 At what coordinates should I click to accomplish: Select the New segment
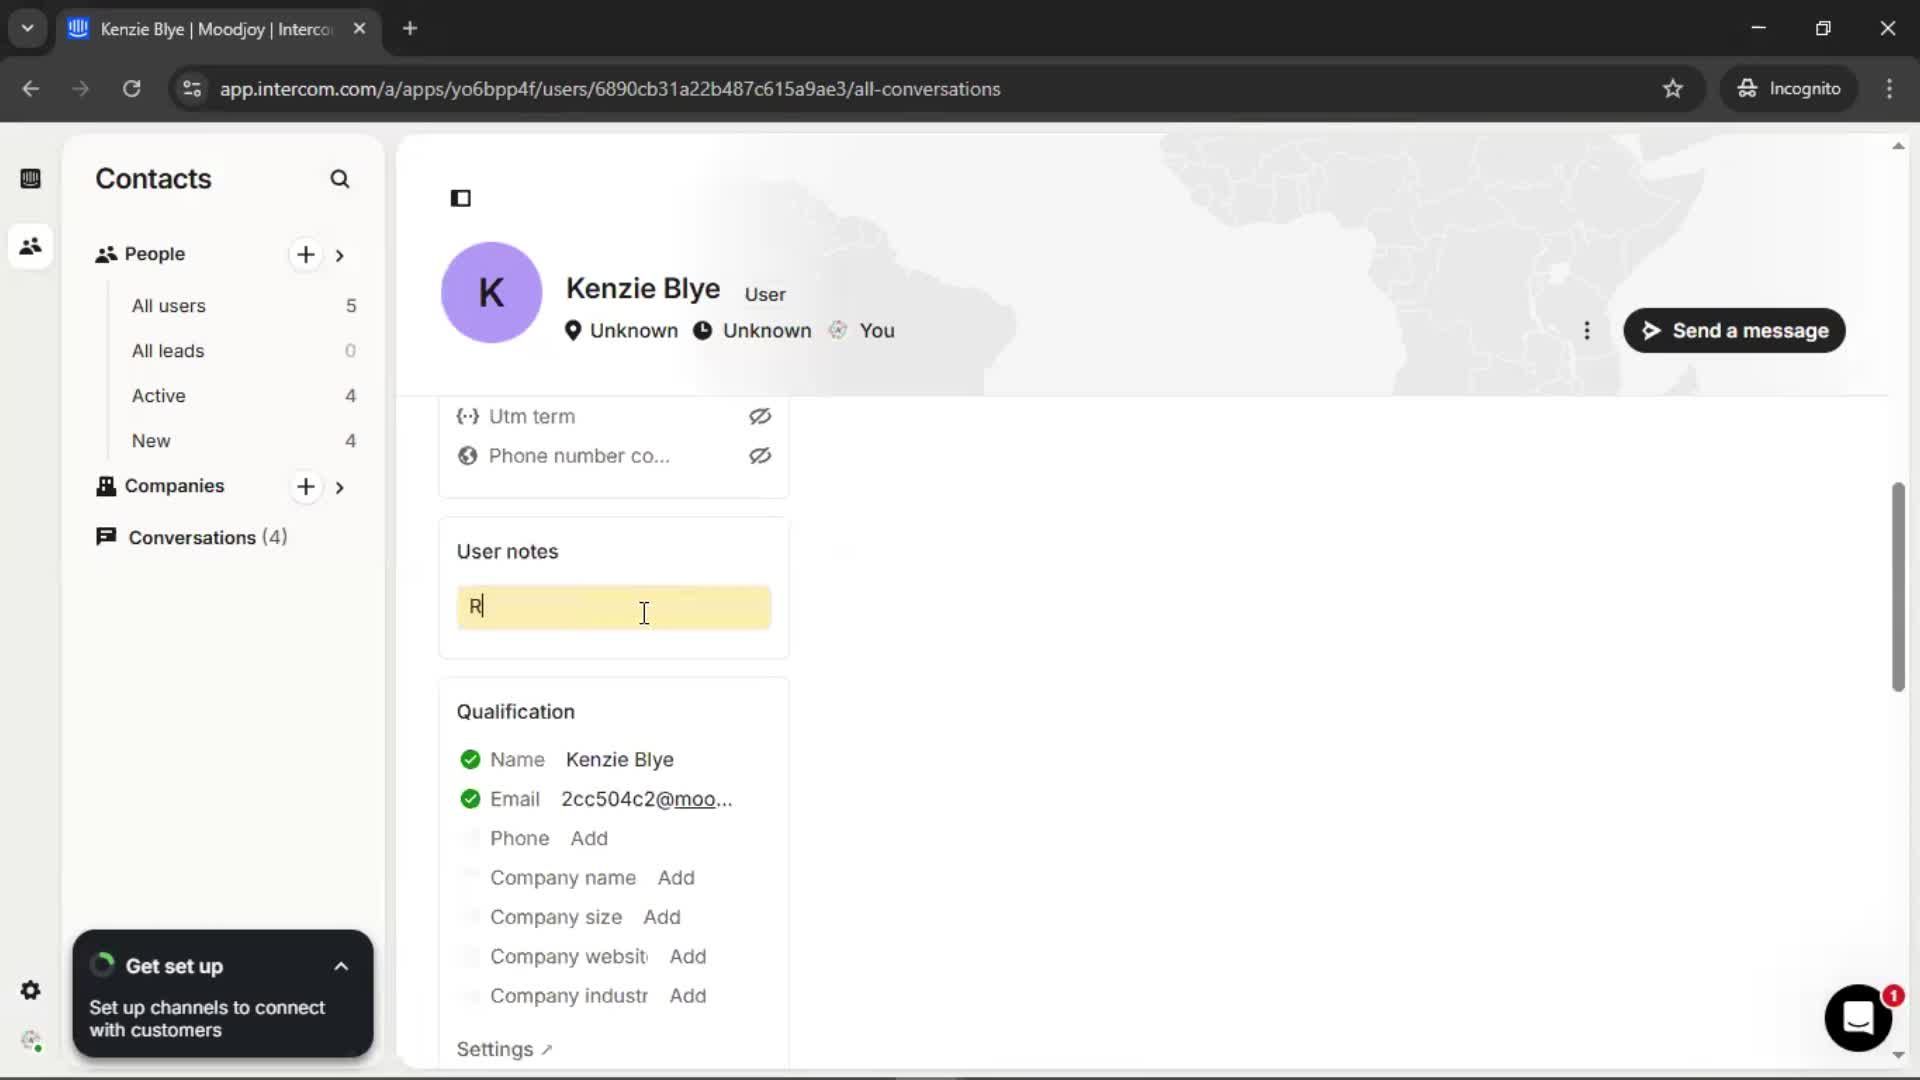243,441
